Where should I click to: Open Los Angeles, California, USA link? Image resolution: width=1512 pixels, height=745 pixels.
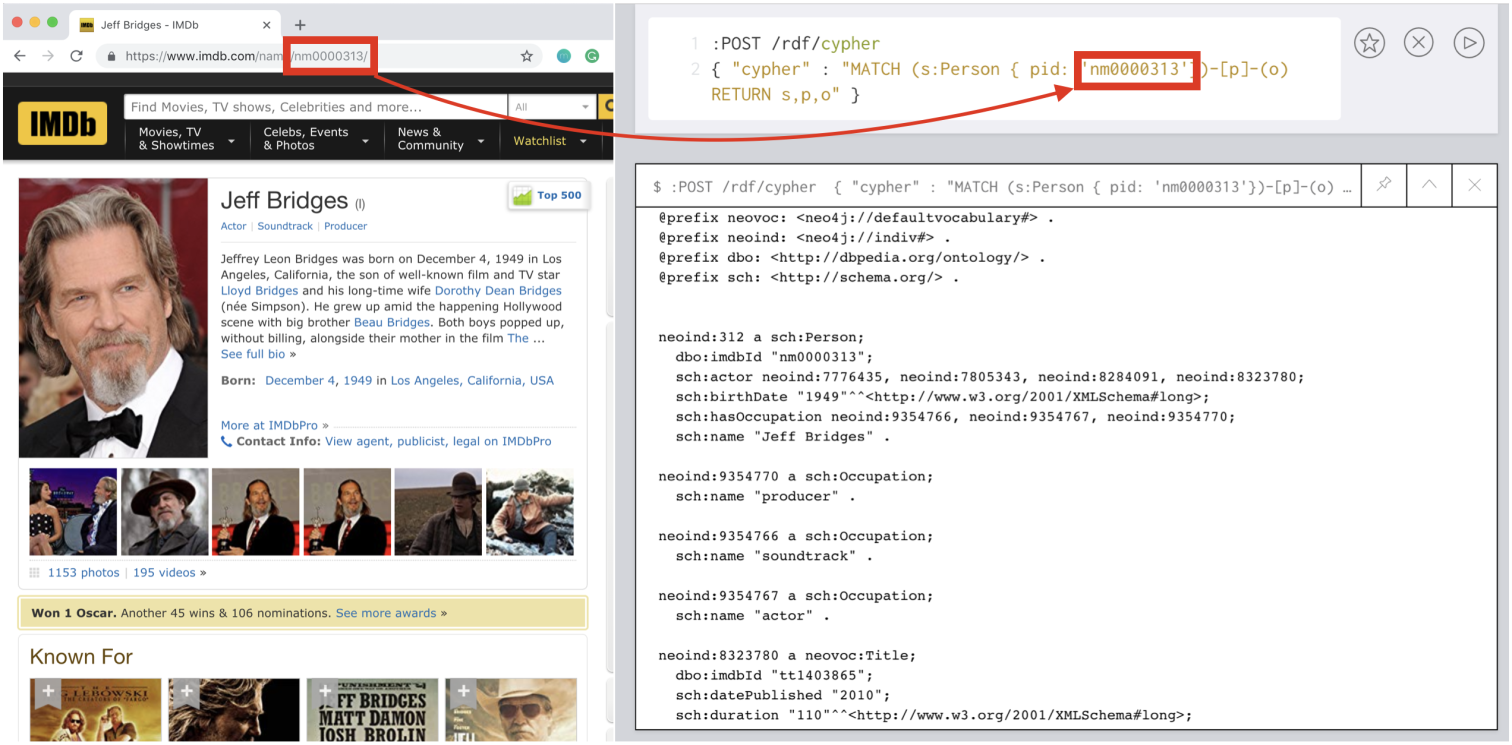(472, 381)
